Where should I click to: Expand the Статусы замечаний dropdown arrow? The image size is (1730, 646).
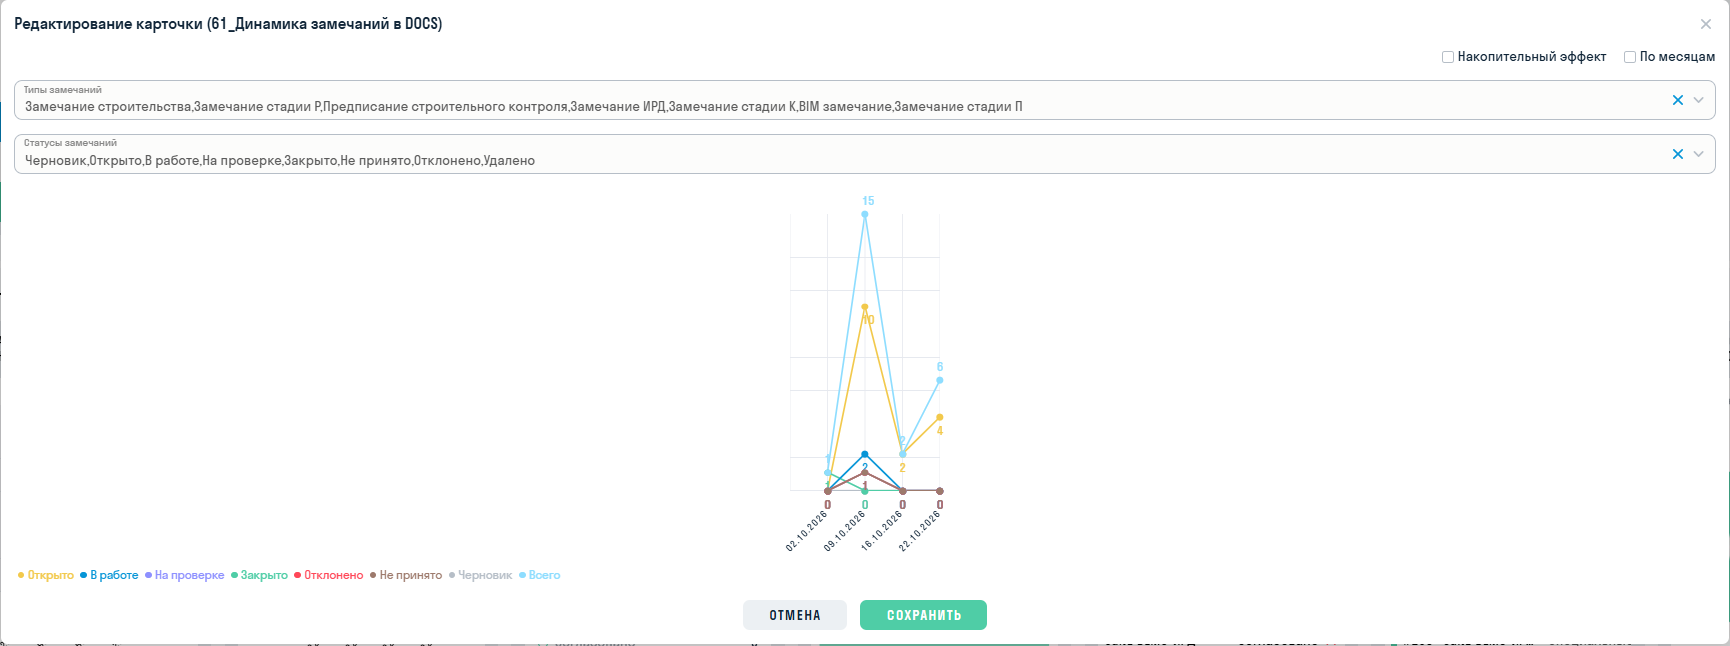click(x=1698, y=154)
